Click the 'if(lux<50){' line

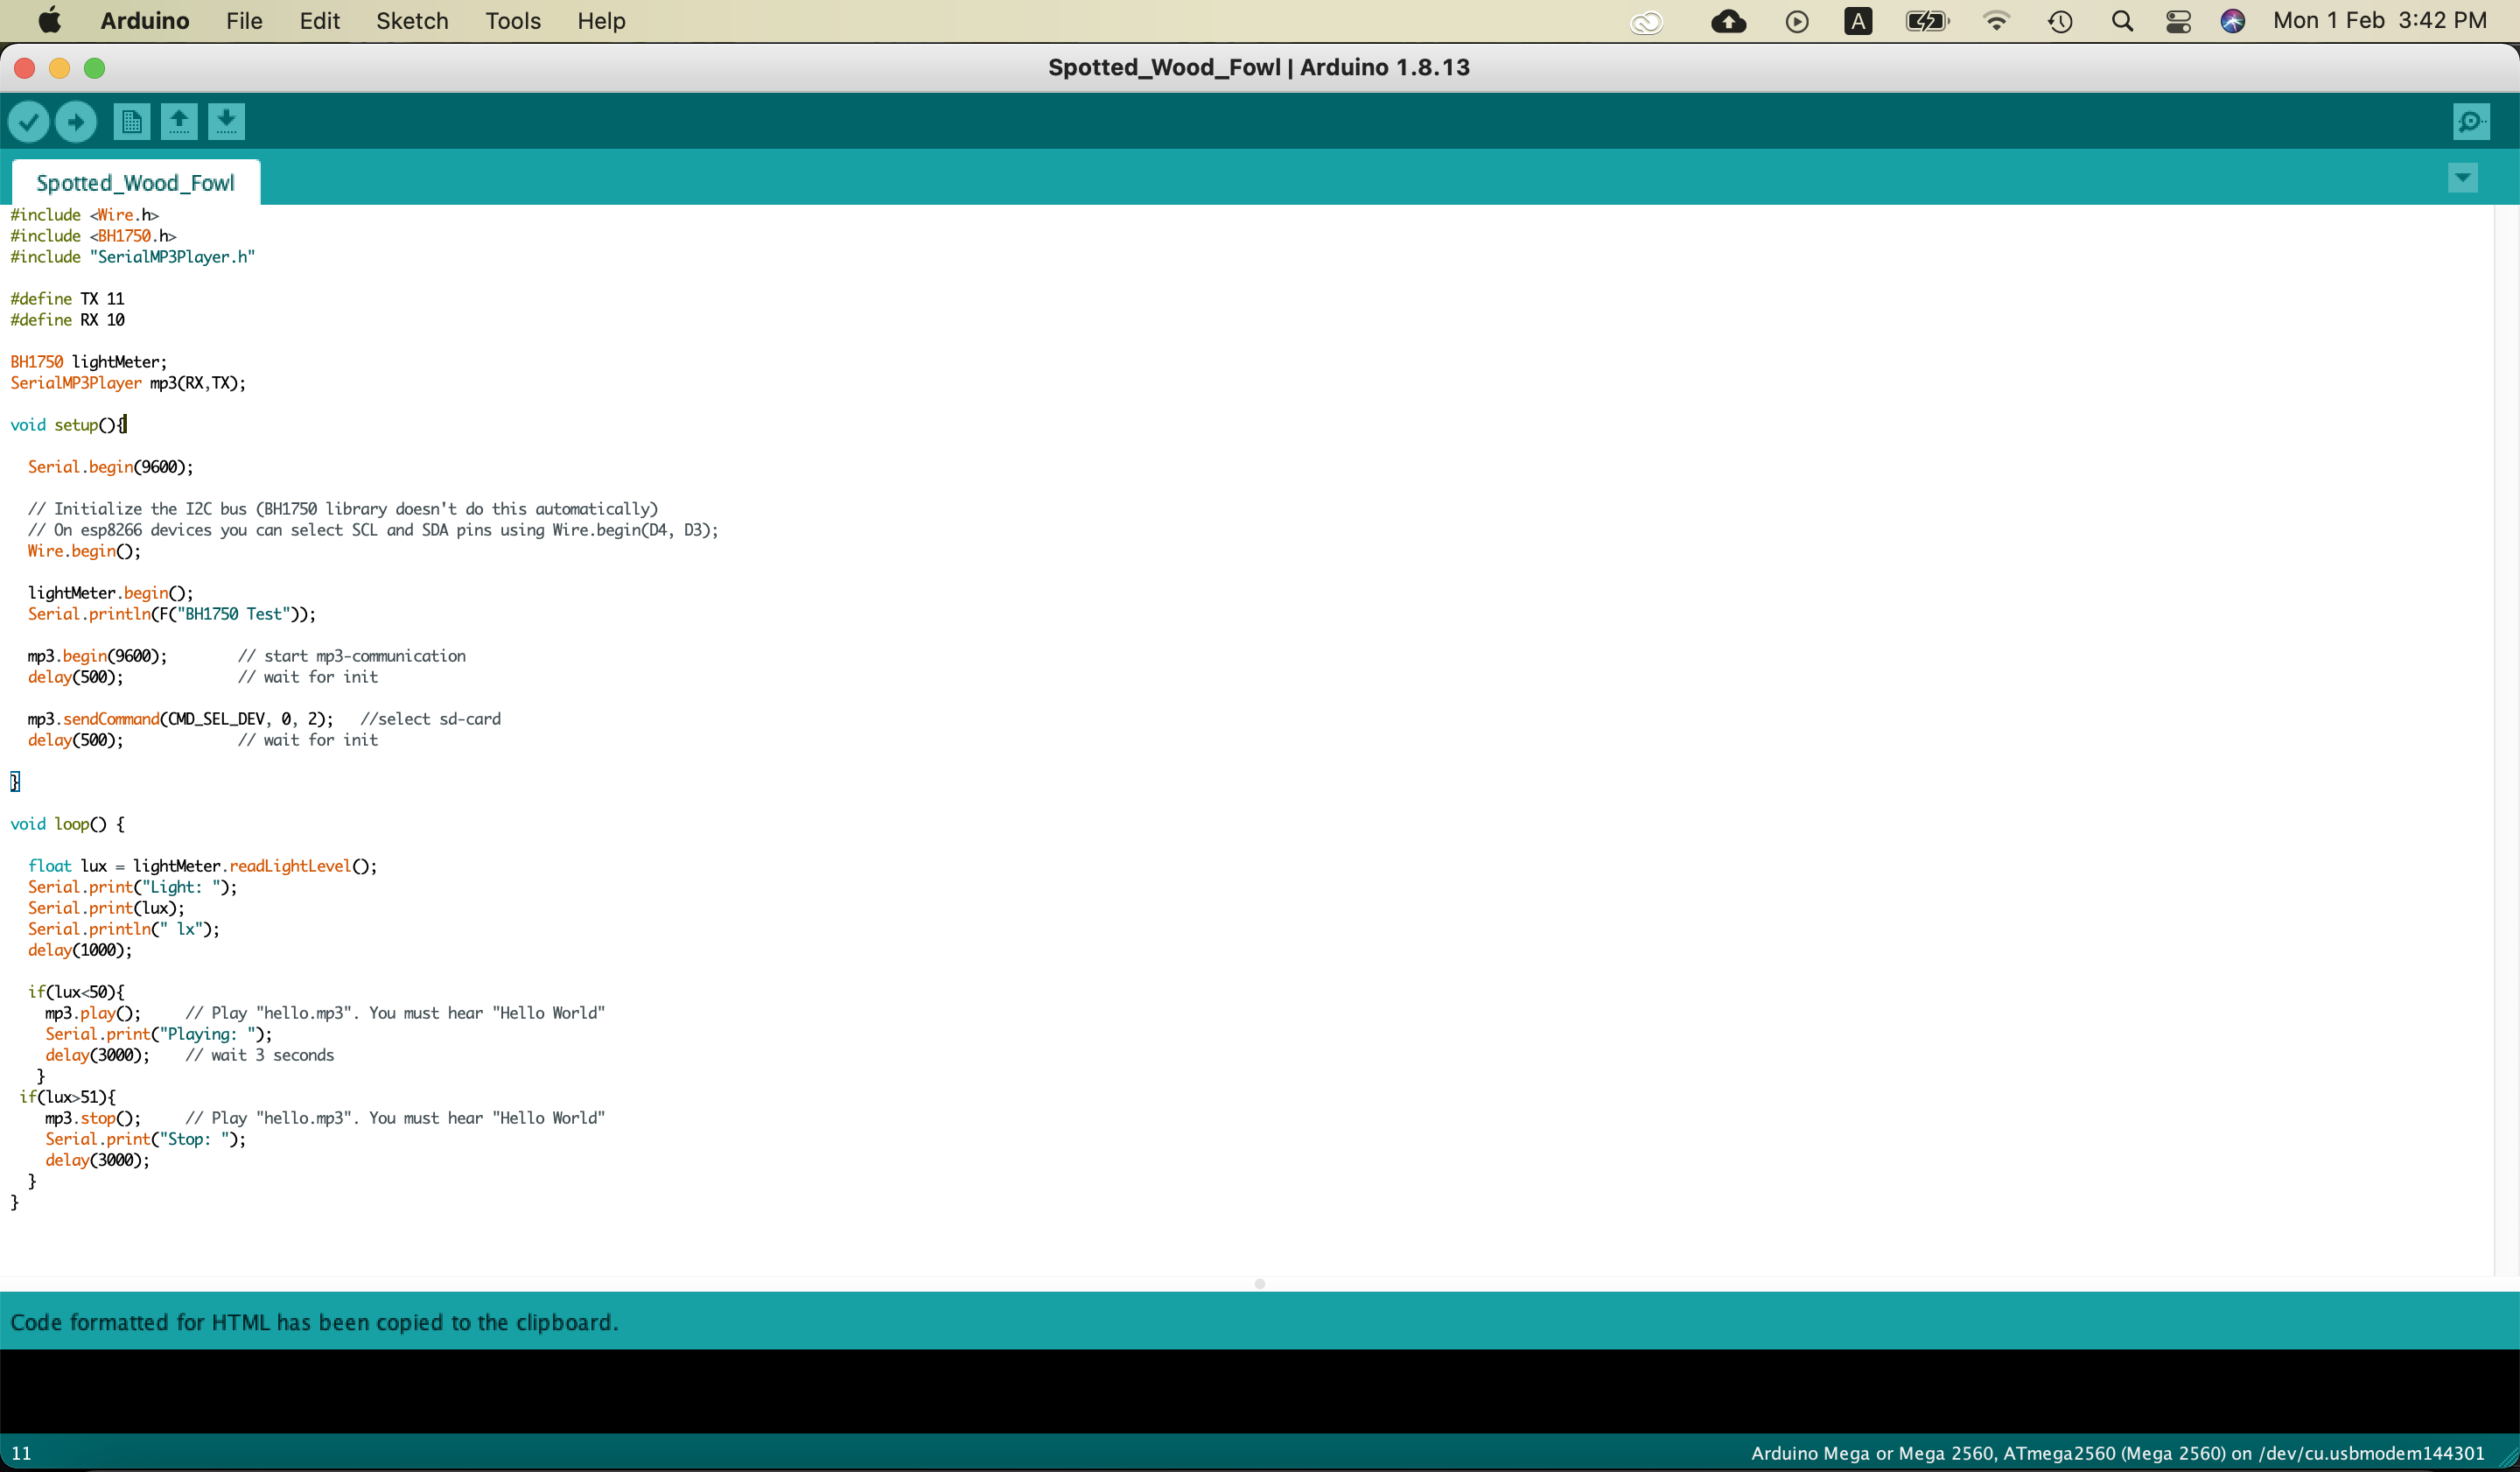coord(76,992)
